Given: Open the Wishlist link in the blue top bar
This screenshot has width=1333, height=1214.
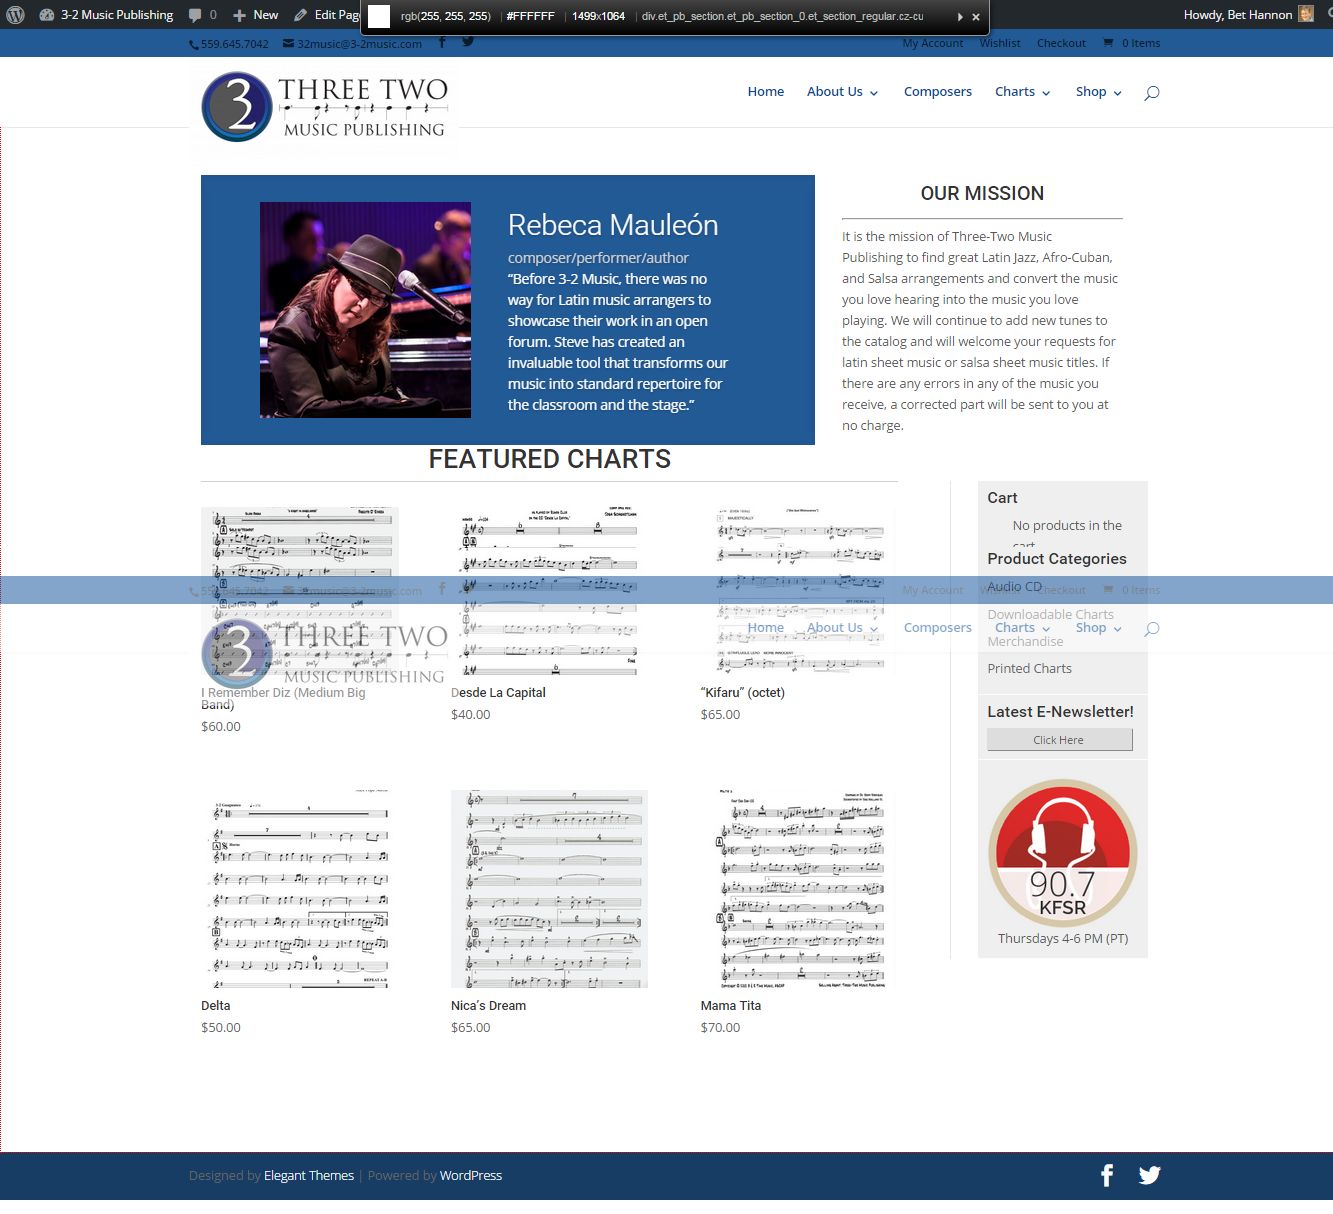Looking at the screenshot, I should pos(1000,43).
